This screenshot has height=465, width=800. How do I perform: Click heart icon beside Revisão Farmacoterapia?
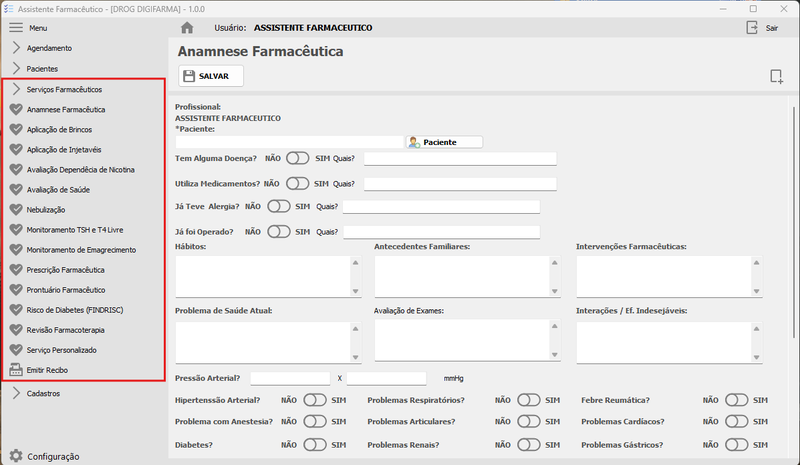(16, 330)
